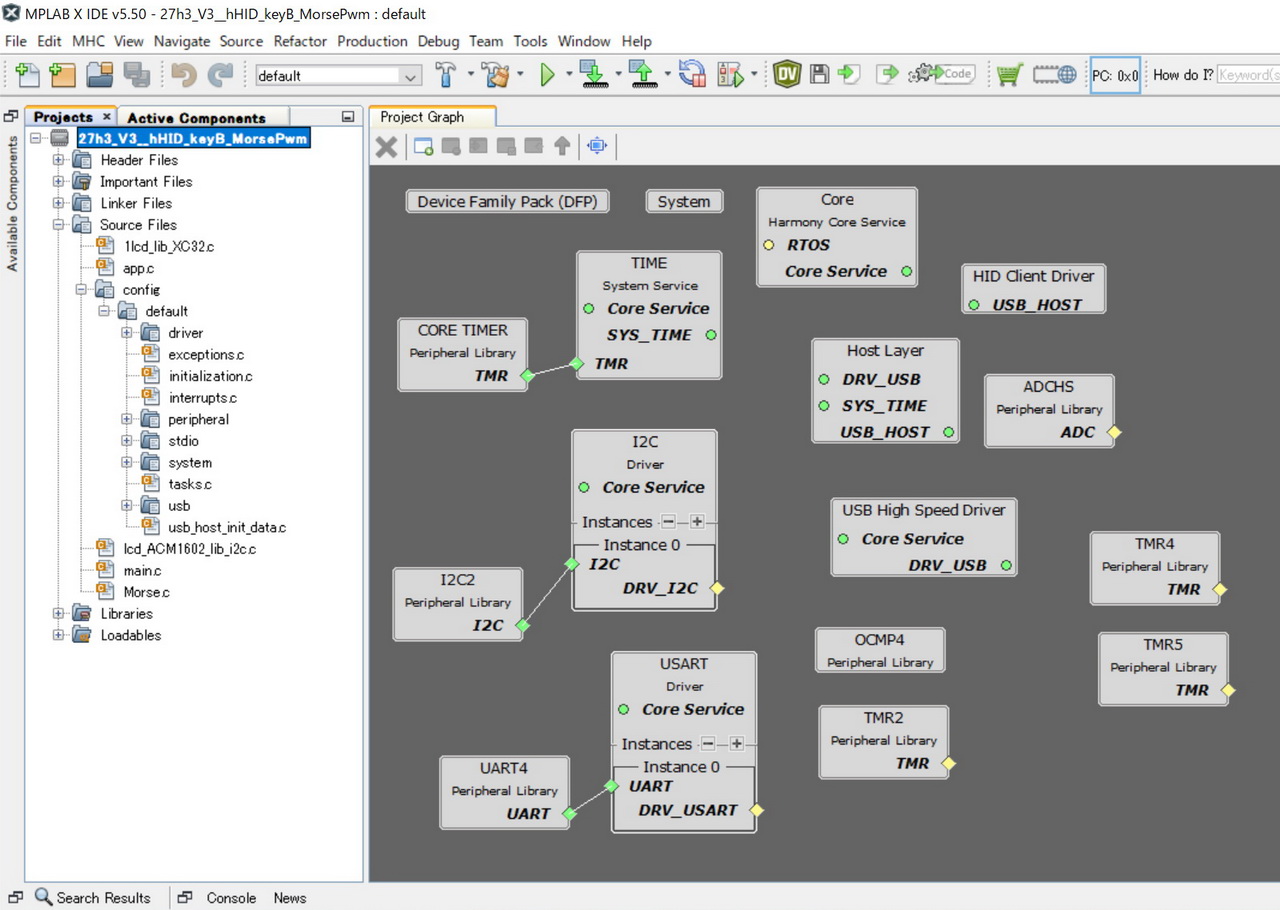Collapse the config folder
Viewport: 1280px width, 910px height.
[81, 290]
